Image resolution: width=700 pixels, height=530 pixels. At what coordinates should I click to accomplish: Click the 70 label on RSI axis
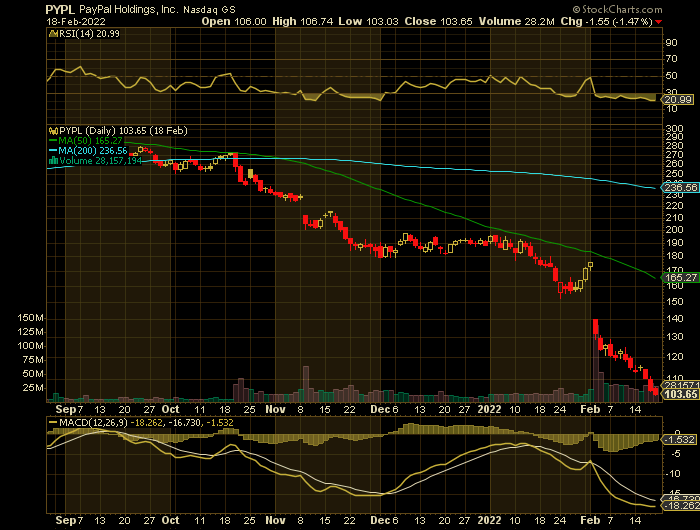click(x=671, y=59)
